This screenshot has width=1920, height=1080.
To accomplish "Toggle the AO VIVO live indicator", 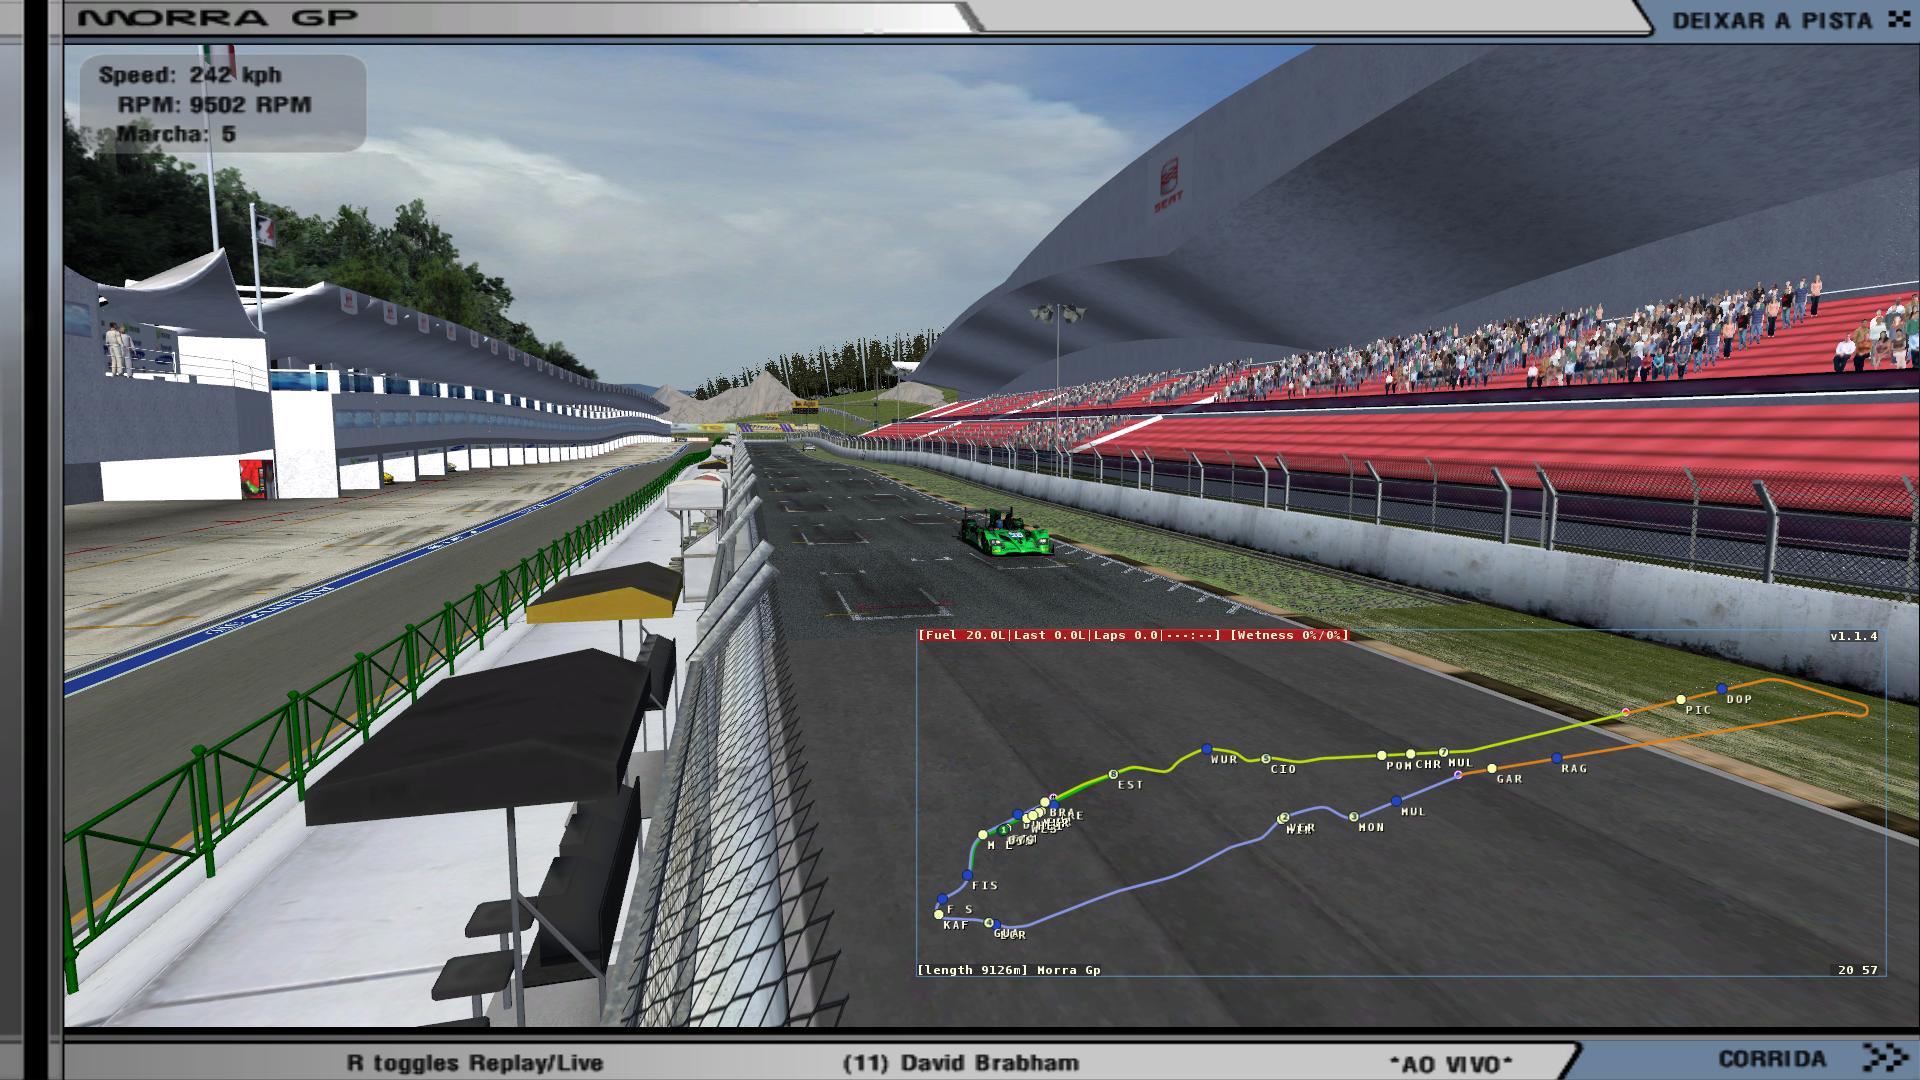I will point(1451,1063).
